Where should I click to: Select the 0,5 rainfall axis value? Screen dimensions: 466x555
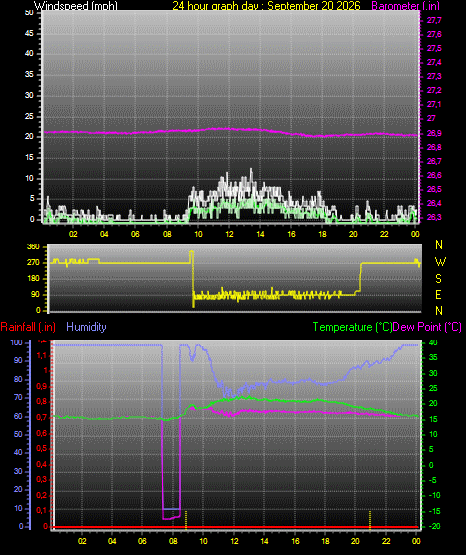pos(41,448)
